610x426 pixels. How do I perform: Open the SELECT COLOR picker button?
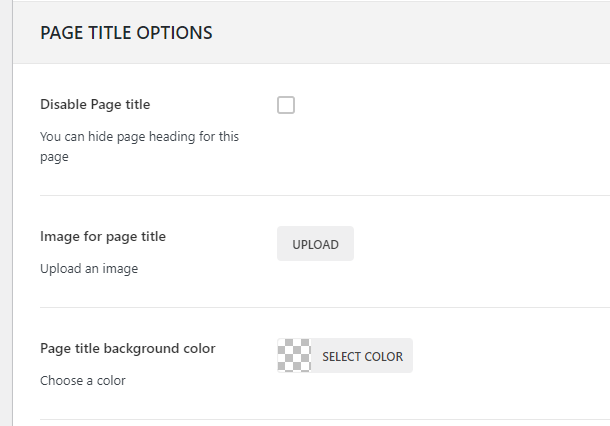point(362,356)
